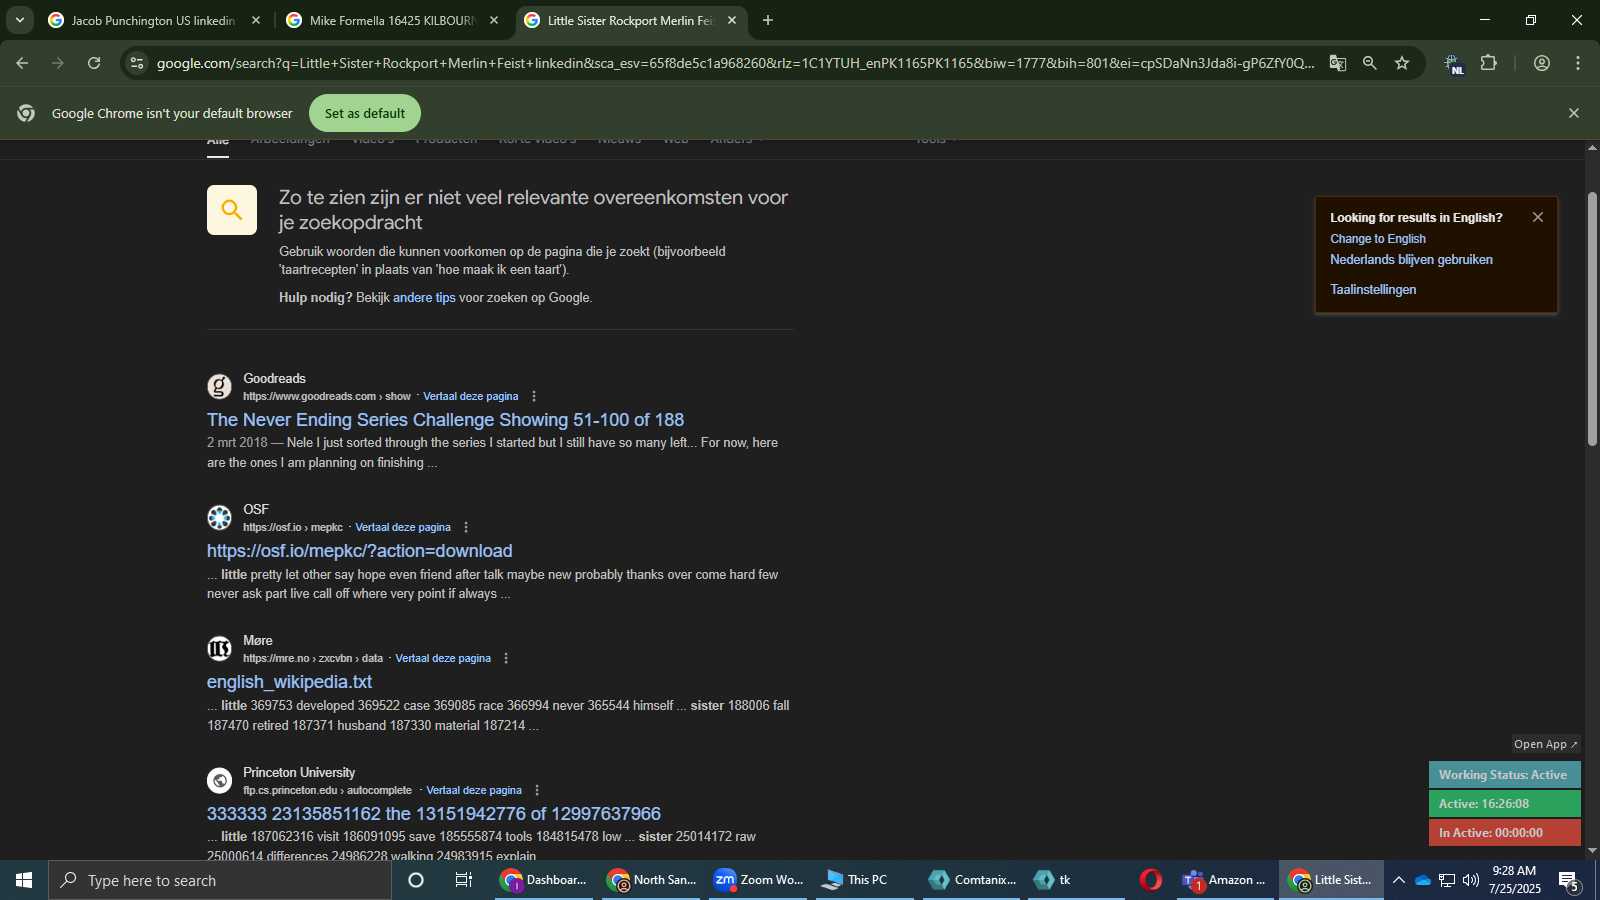The image size is (1600, 900).
Task: Open the Dashboard Chrome taskbar item
Action: pos(544,880)
